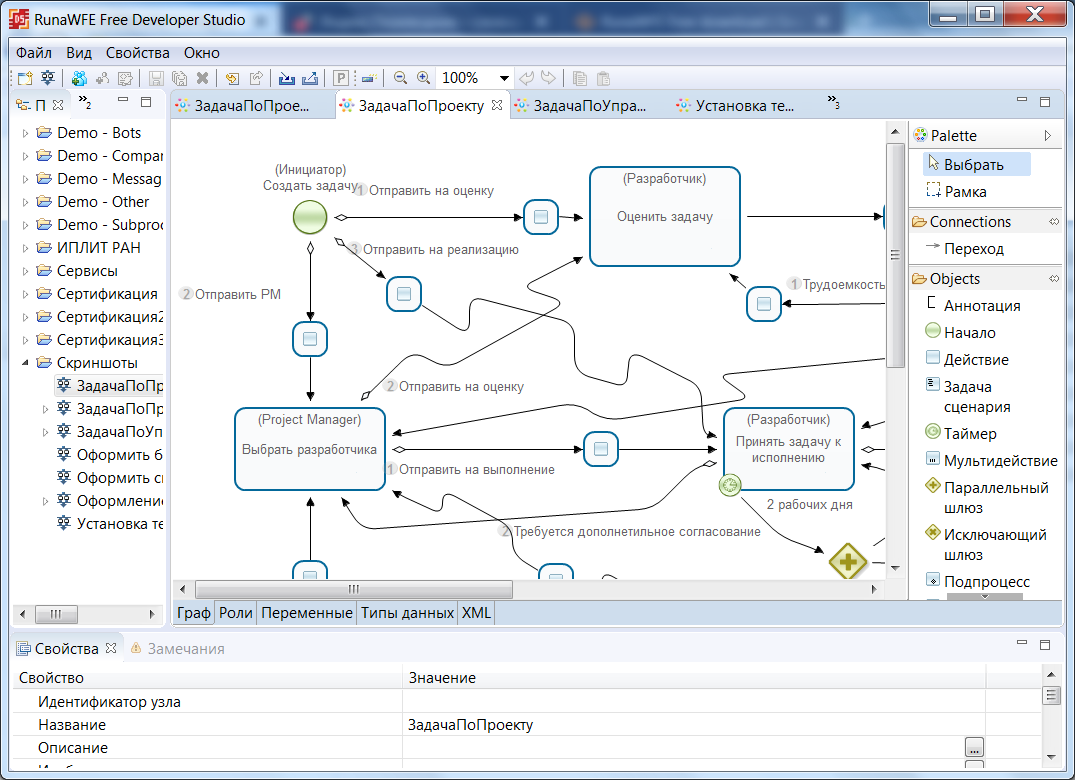This screenshot has width=1075, height=780.
Task: Expand the Оформлени… process in Скриншоты
Action: [45, 501]
